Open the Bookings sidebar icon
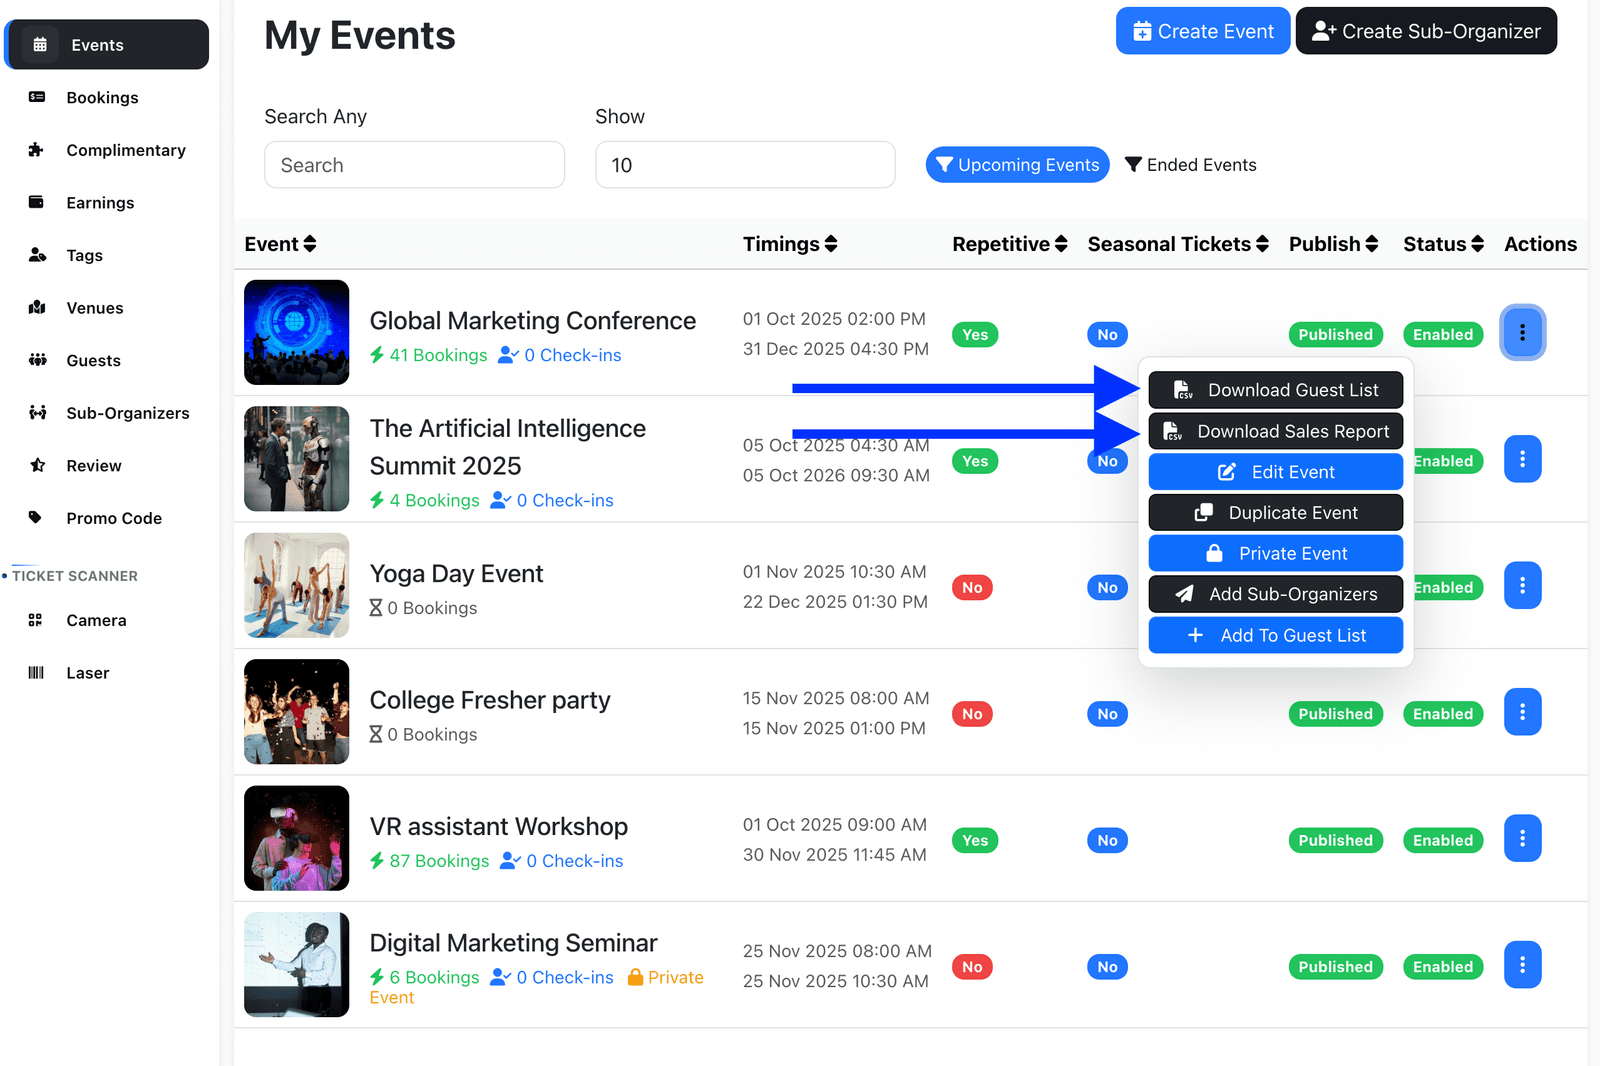 point(37,97)
